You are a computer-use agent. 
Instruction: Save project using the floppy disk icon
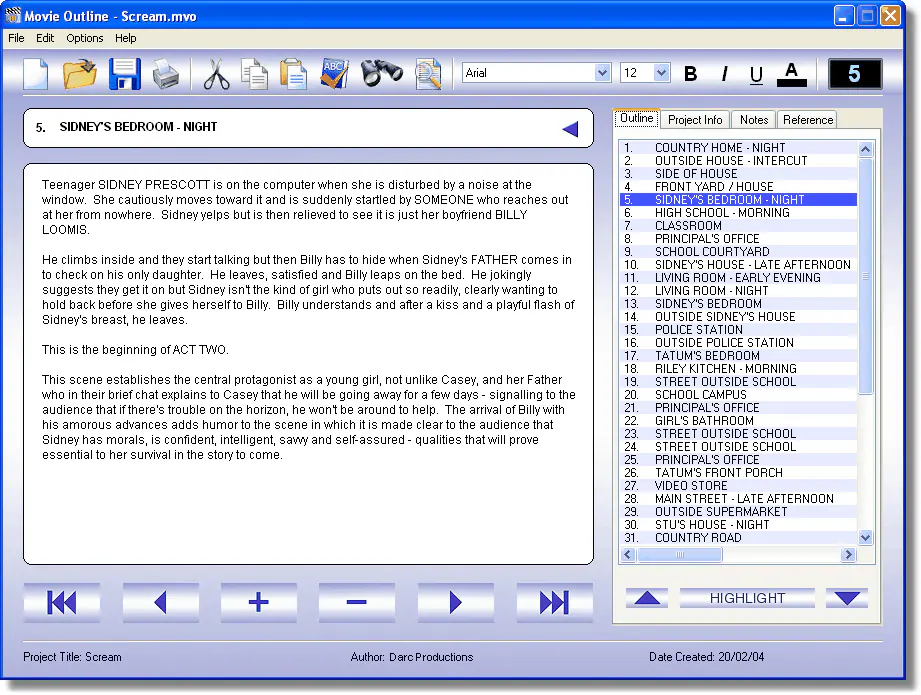tap(125, 74)
